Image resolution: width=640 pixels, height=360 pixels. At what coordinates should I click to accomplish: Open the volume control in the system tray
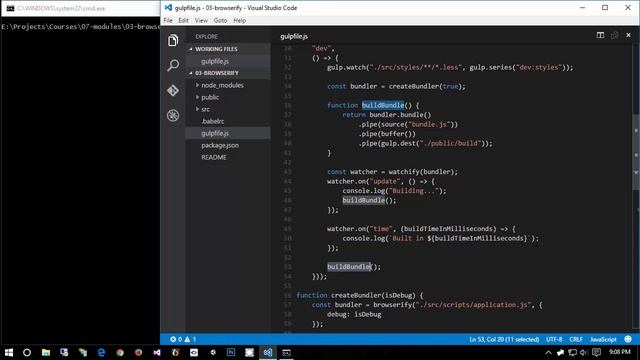point(584,352)
